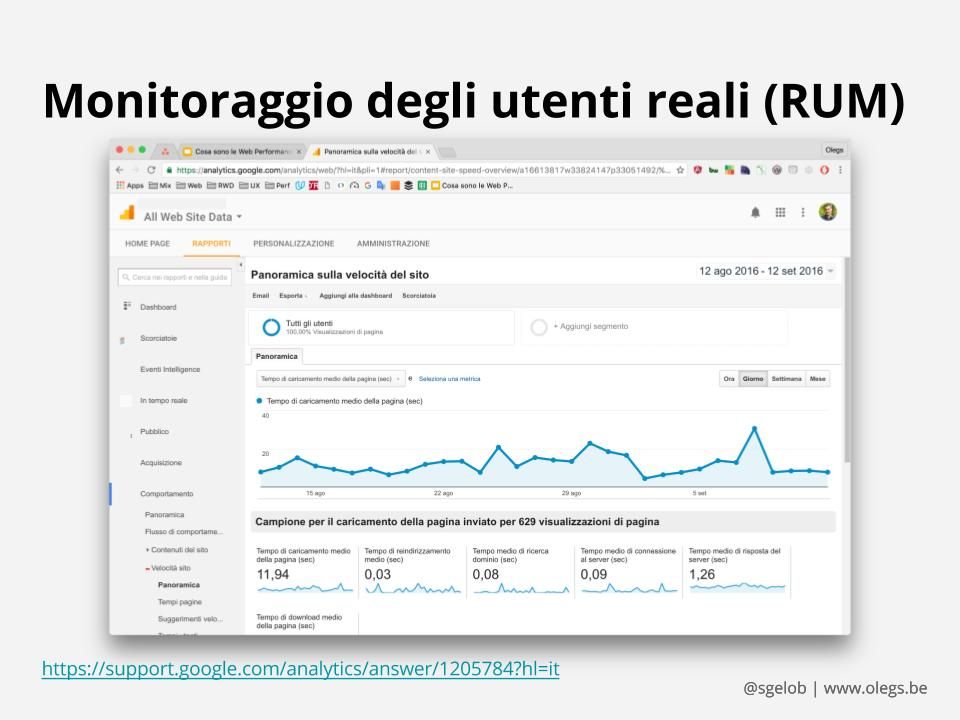
Task: Click the empty 'Aggiungi segmento' circle
Action: coord(539,327)
